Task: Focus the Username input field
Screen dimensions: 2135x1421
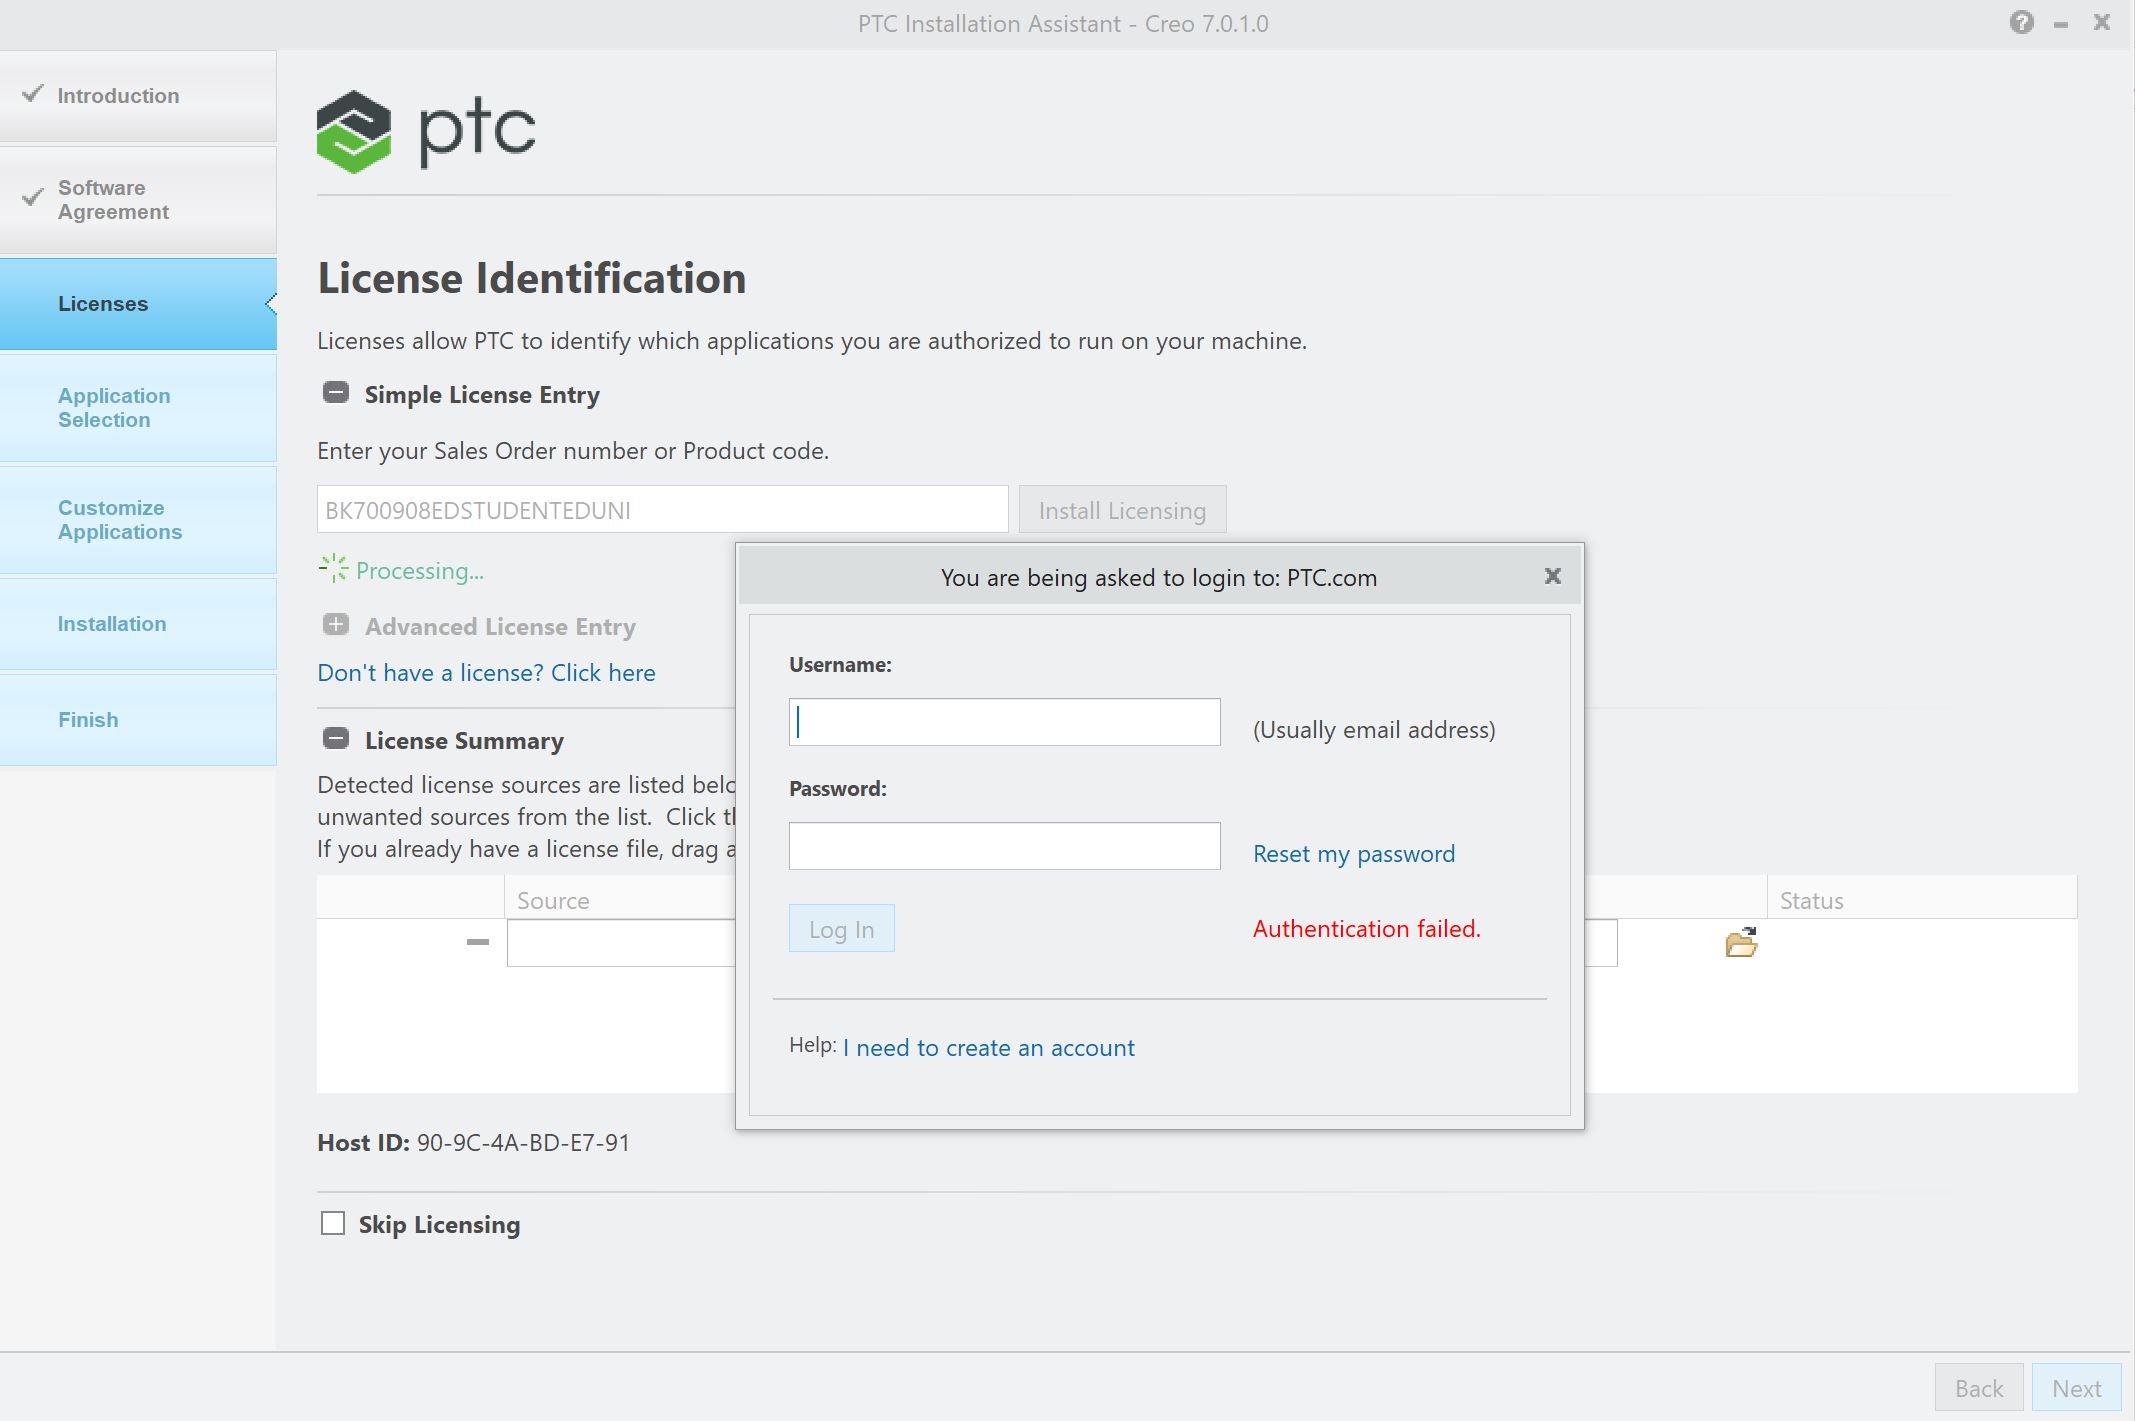Action: click(1003, 721)
